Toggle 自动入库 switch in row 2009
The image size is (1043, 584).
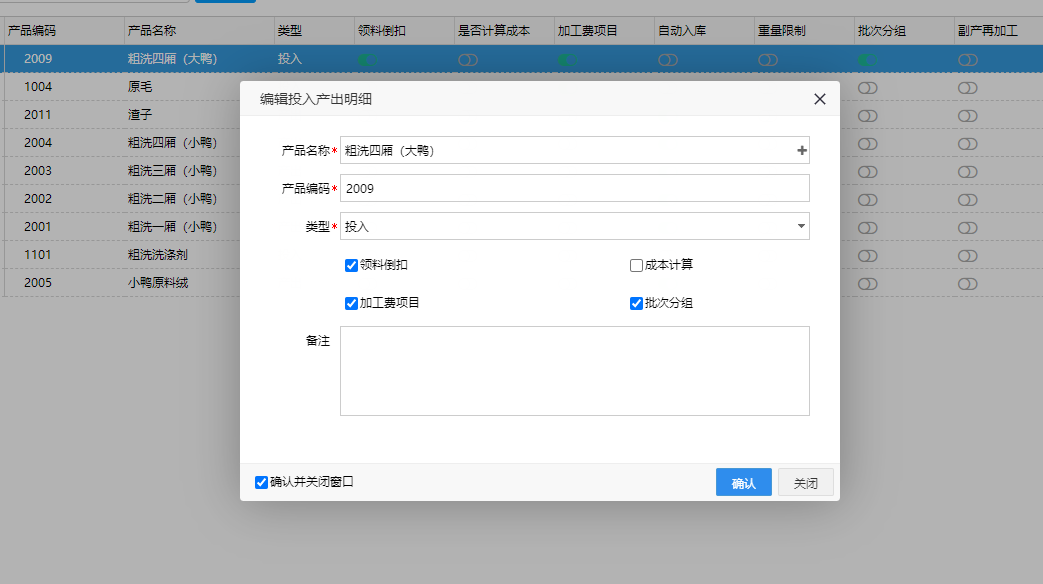click(x=668, y=60)
